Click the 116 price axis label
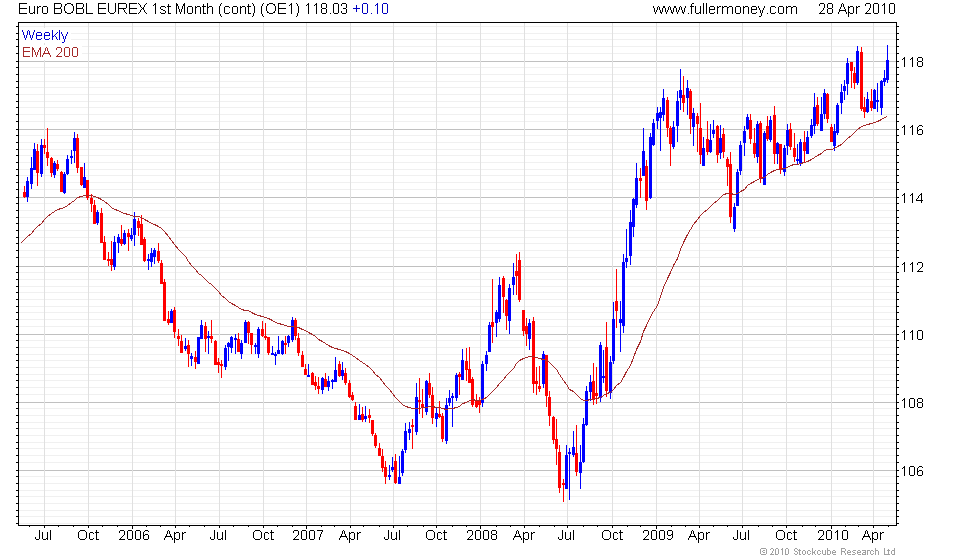 point(911,130)
